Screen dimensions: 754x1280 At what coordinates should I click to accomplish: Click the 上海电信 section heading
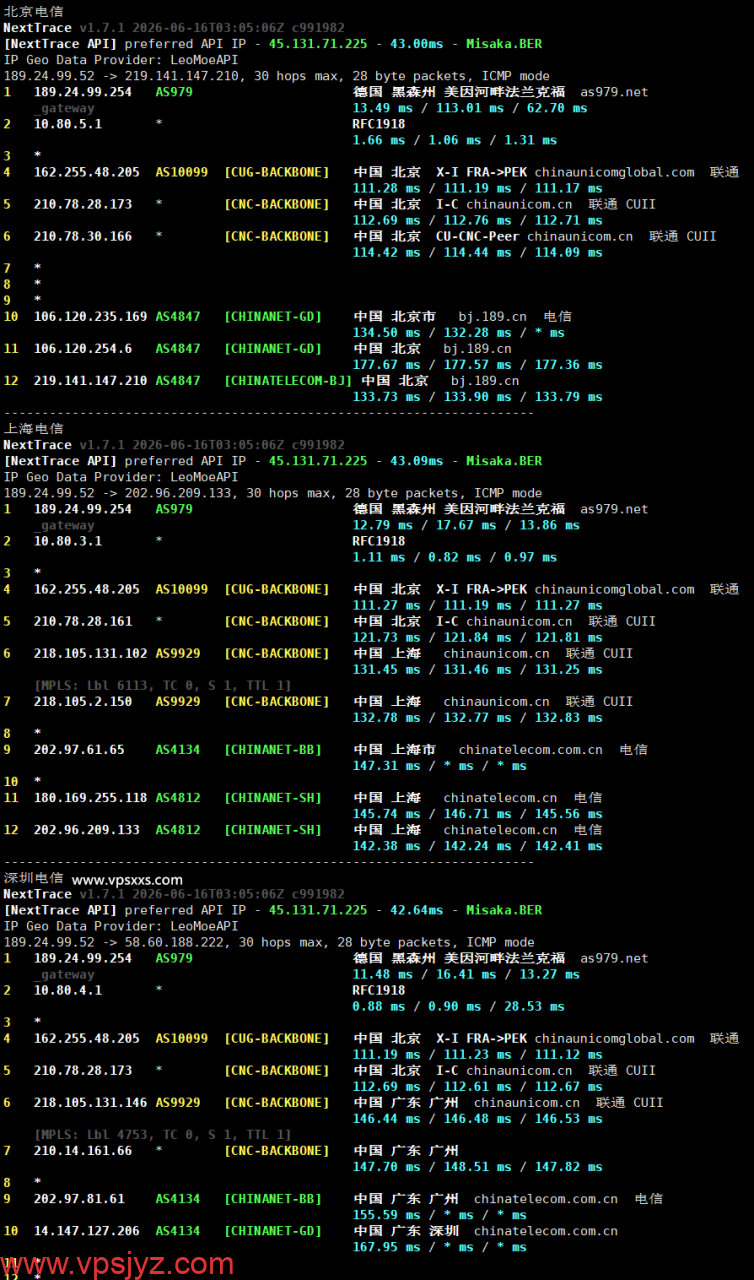tap(33, 428)
